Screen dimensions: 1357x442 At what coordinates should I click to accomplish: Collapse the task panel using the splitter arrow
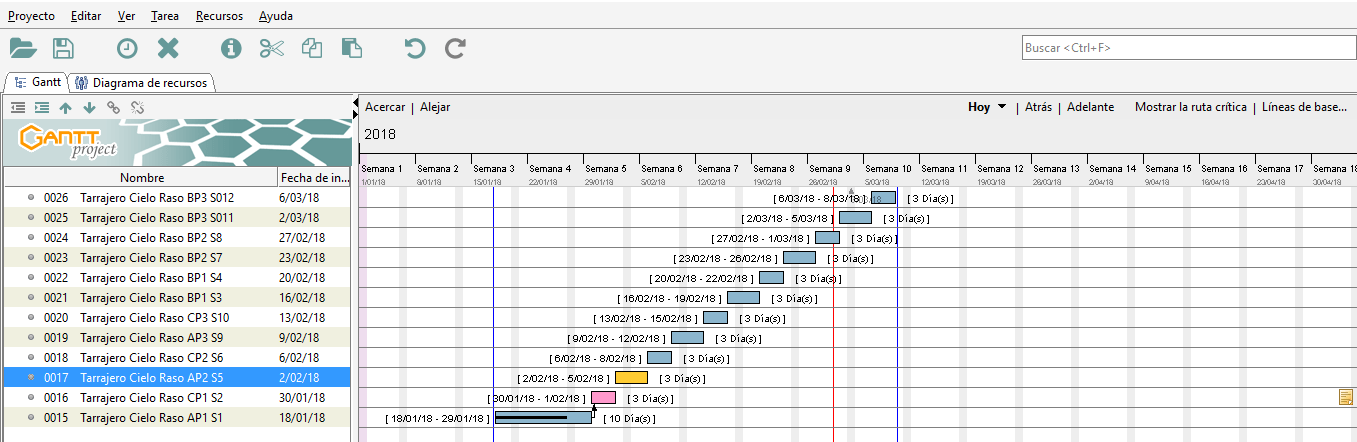(355, 102)
